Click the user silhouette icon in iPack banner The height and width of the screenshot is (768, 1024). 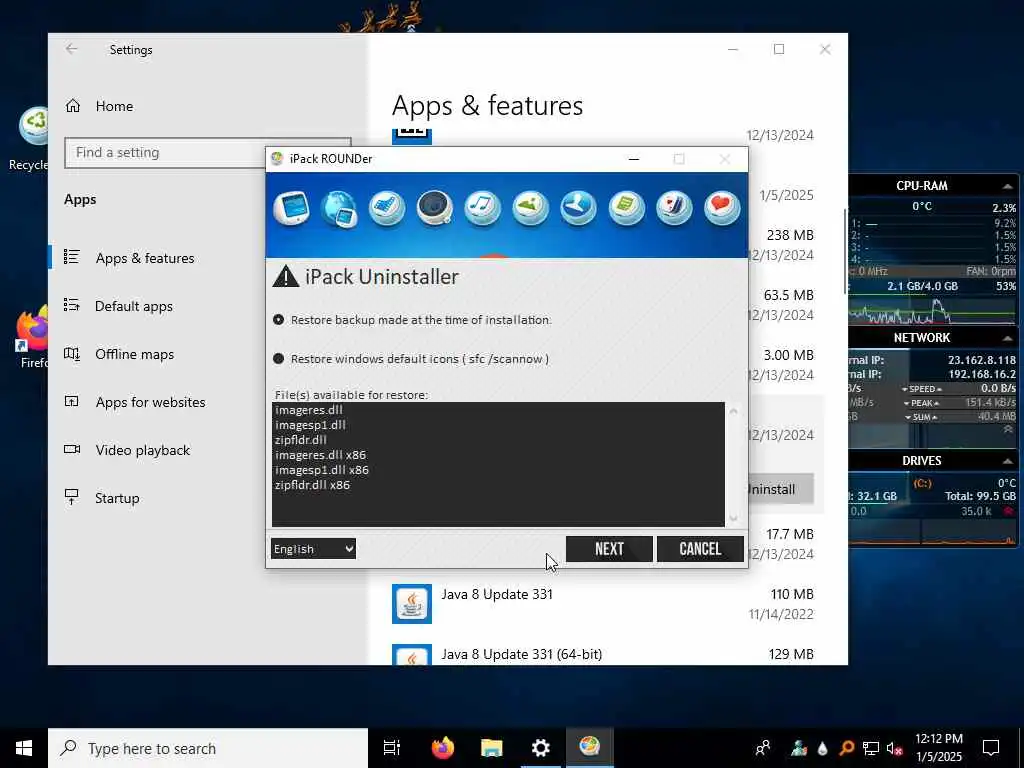pyautogui.click(x=579, y=208)
